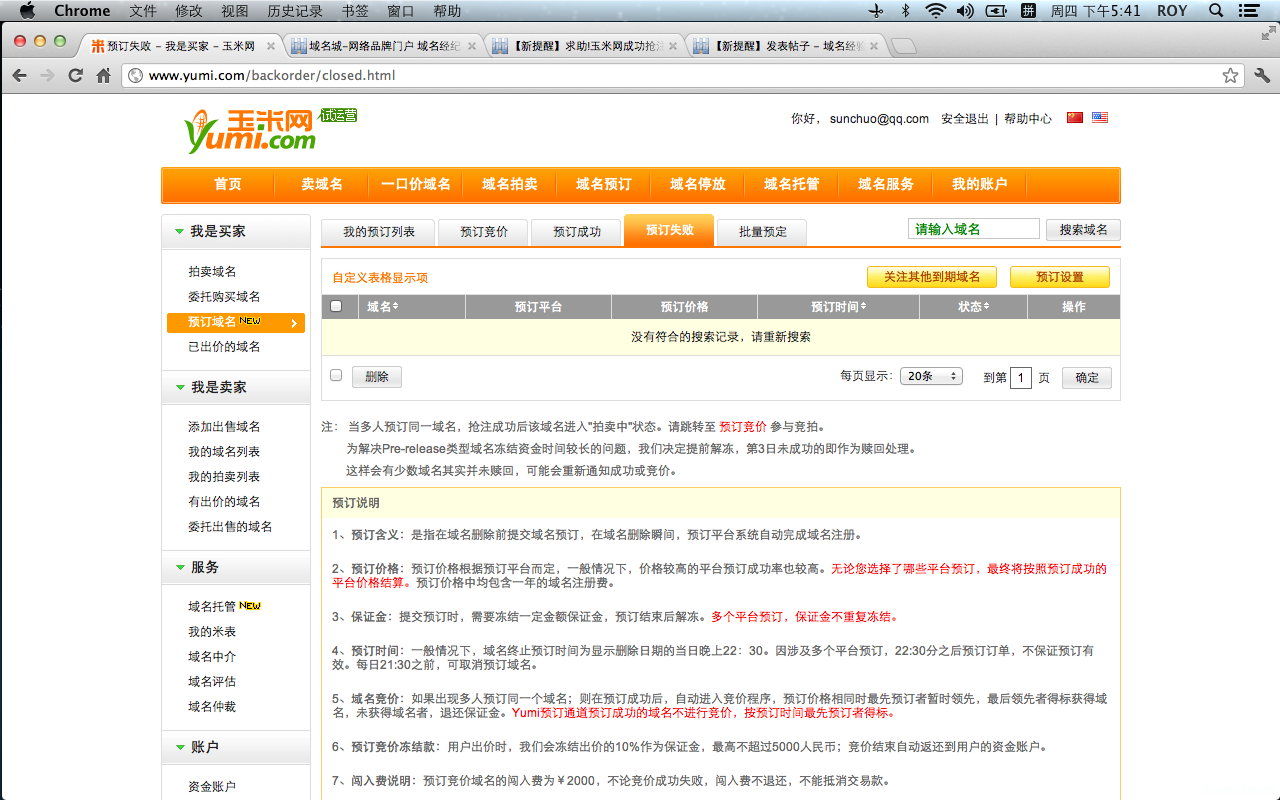Viewport: 1280px width, 800px height.
Task: Open Spotlight search in the menu bar
Action: (x=1215, y=11)
